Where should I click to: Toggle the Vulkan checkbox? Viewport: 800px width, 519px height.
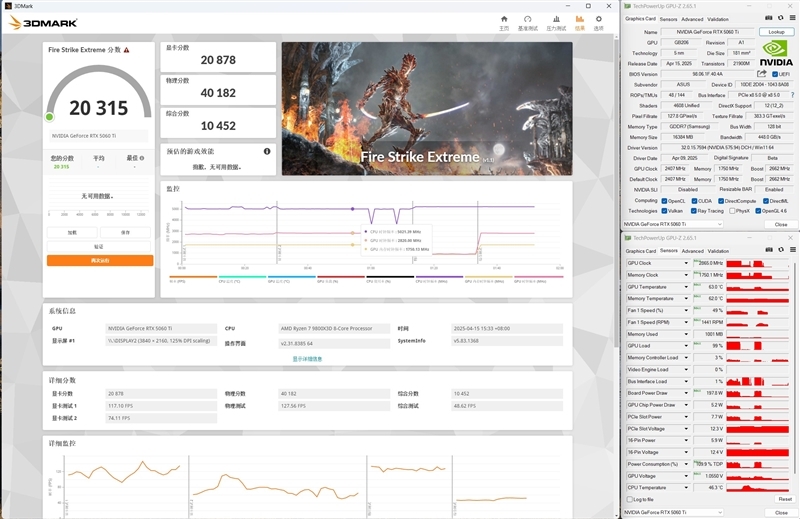point(664,211)
